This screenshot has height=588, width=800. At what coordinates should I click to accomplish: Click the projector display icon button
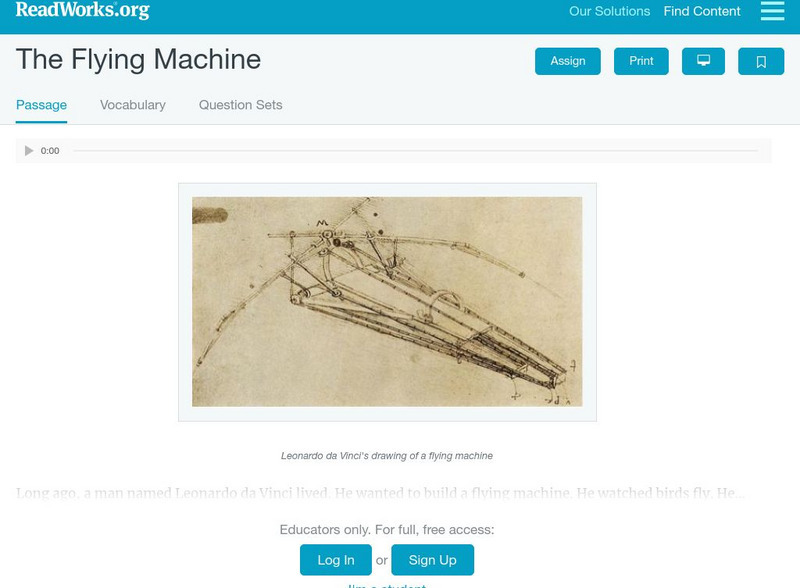click(703, 61)
